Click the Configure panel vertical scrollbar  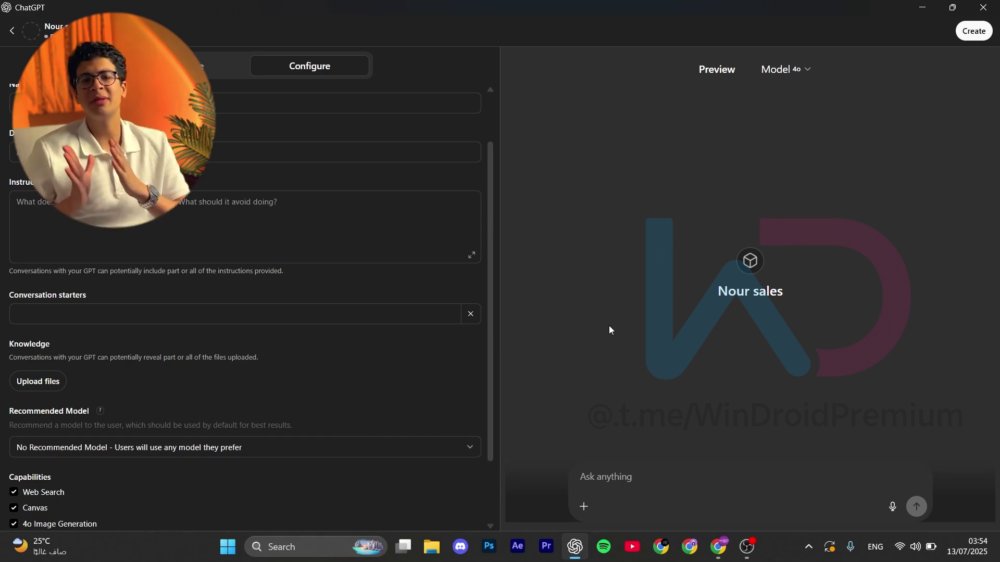pyautogui.click(x=490, y=300)
